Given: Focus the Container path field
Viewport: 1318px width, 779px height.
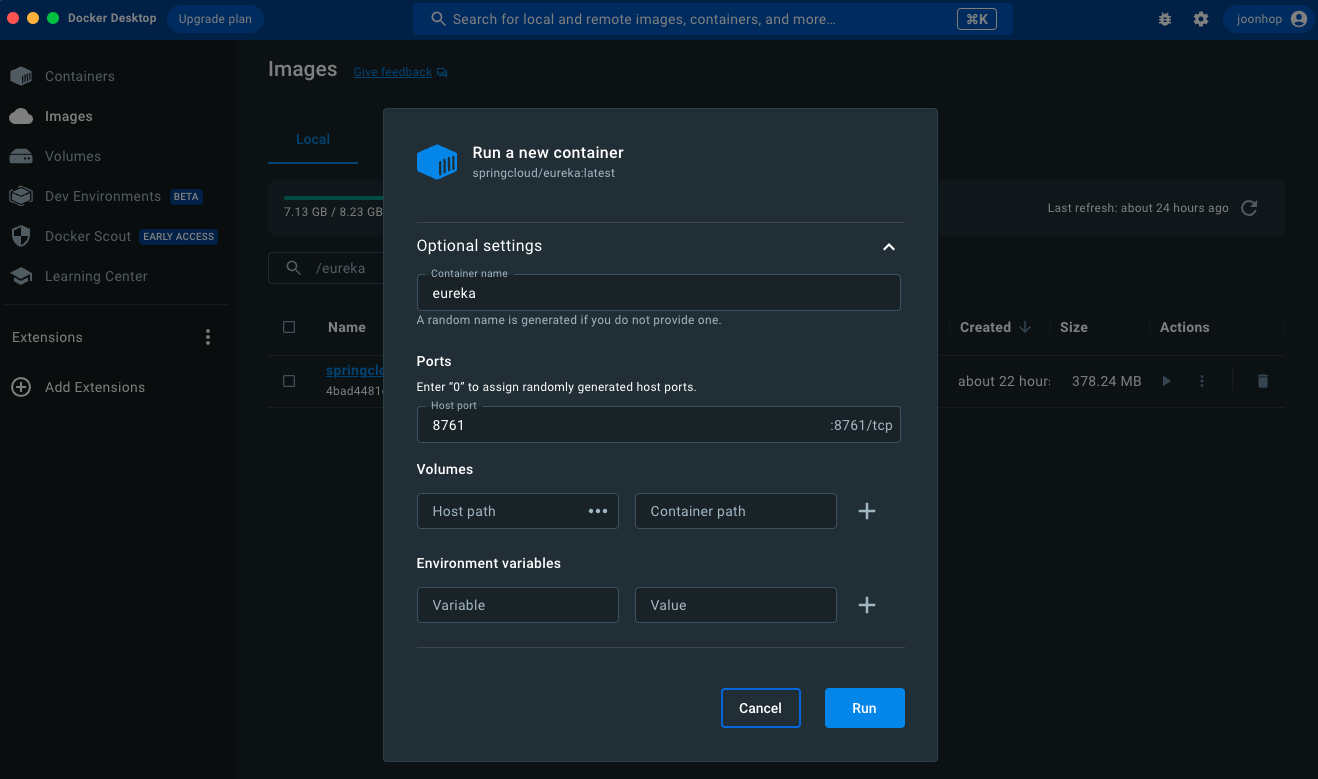Looking at the screenshot, I should click(736, 511).
